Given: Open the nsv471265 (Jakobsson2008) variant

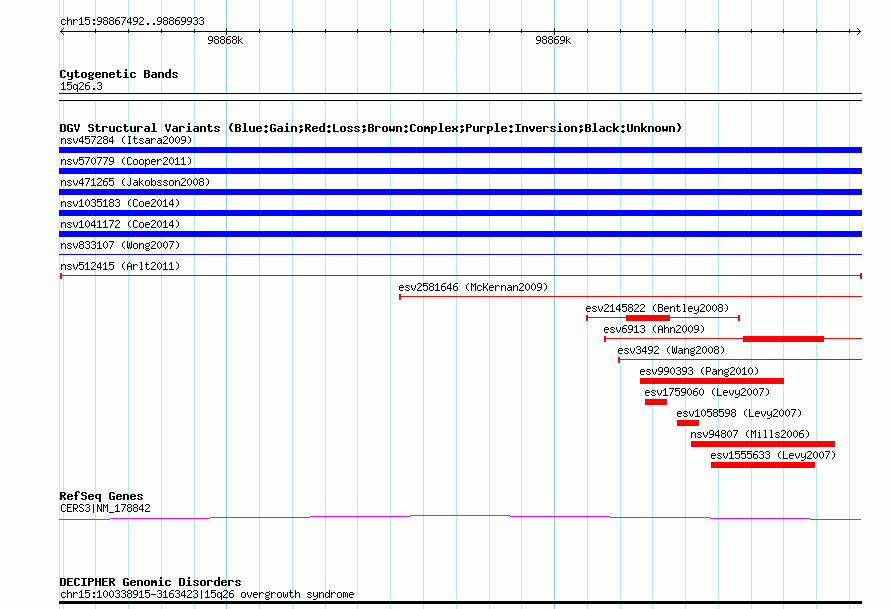Looking at the screenshot, I should (135, 182).
